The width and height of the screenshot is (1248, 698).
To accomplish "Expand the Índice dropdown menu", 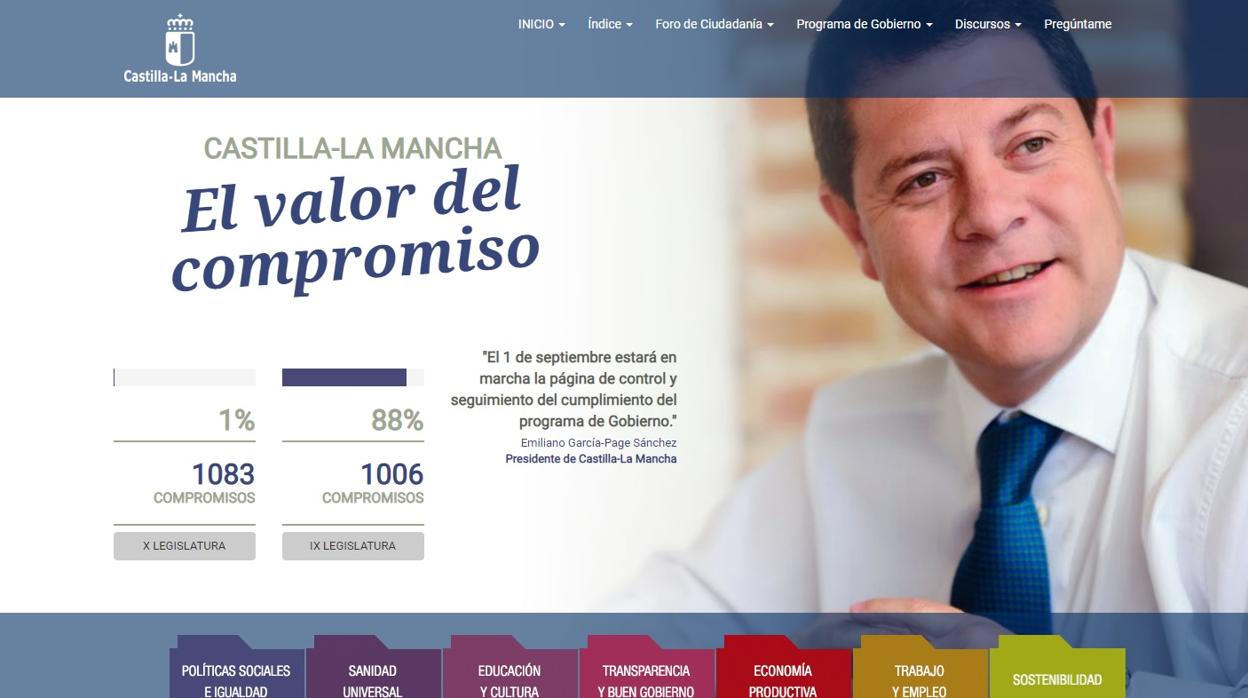I will [610, 24].
